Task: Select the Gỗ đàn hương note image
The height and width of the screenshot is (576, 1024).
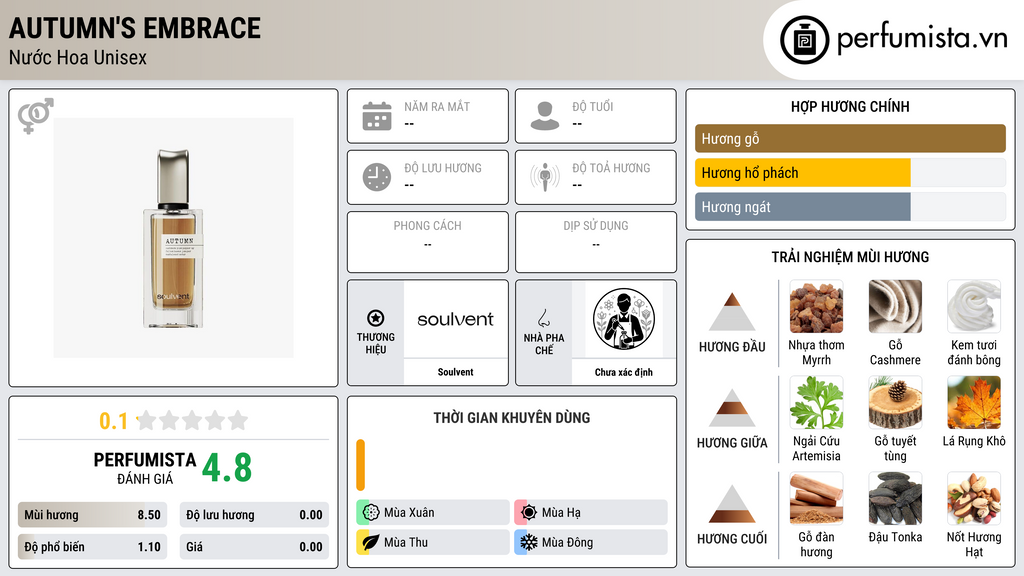Action: (x=816, y=499)
